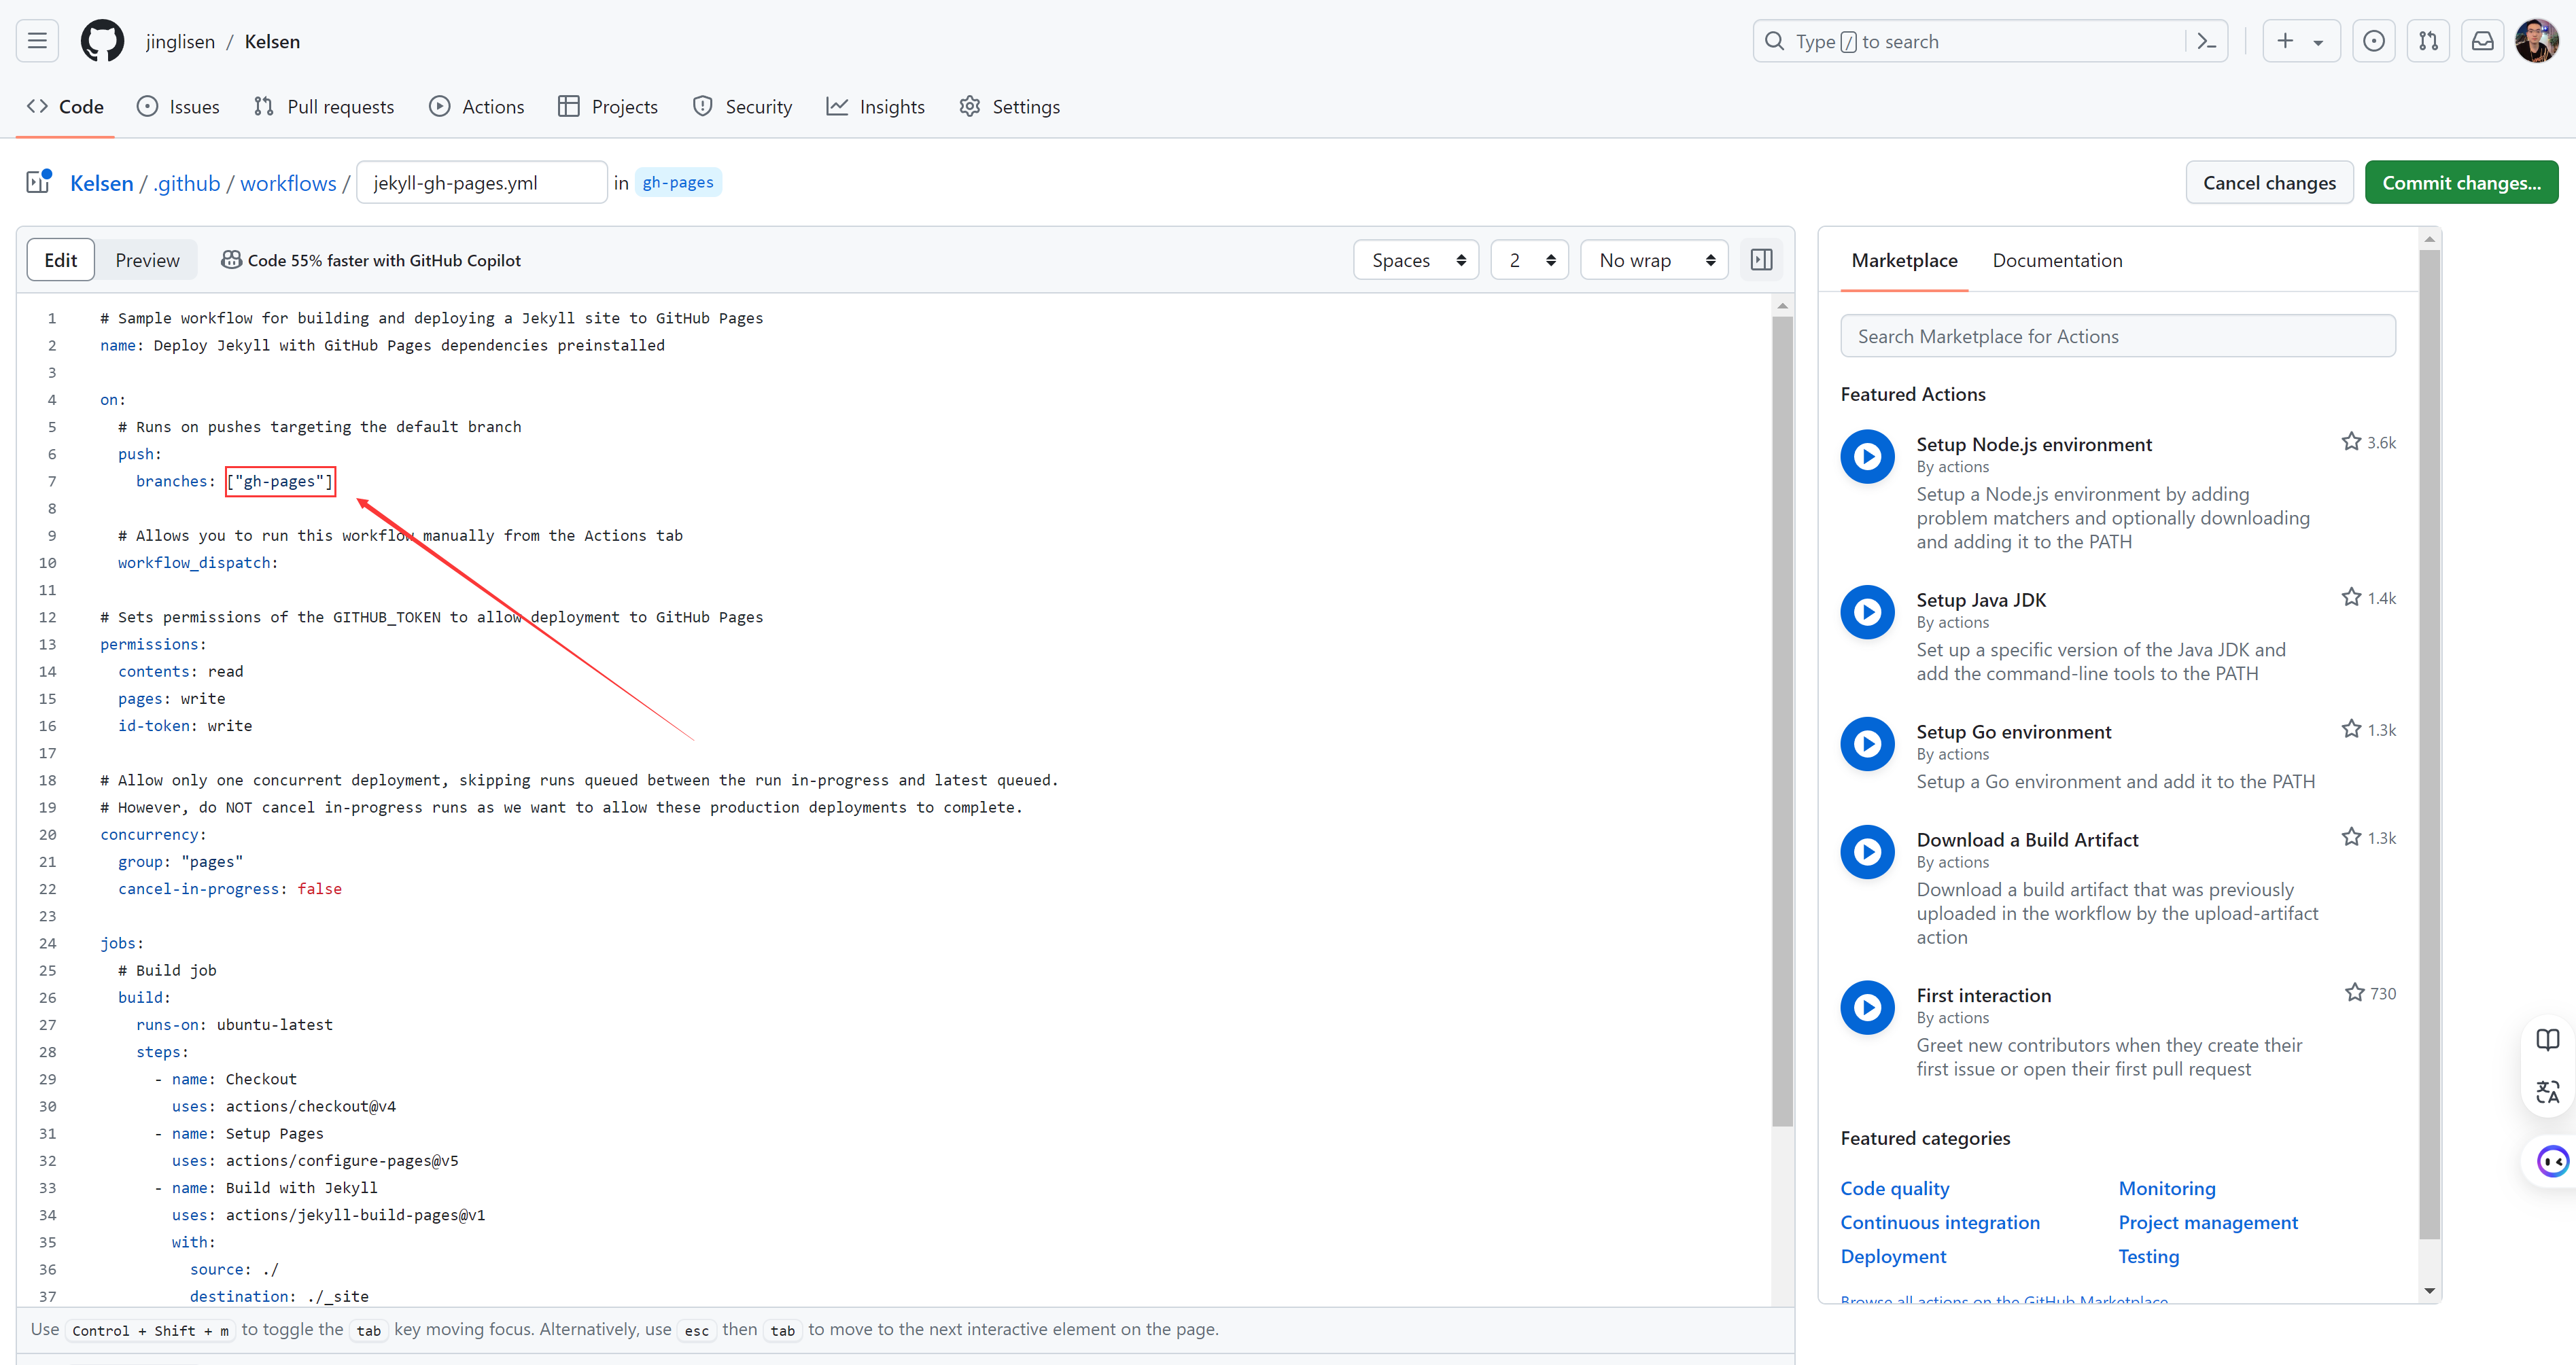Open the repository Settings tab

click(1010, 106)
